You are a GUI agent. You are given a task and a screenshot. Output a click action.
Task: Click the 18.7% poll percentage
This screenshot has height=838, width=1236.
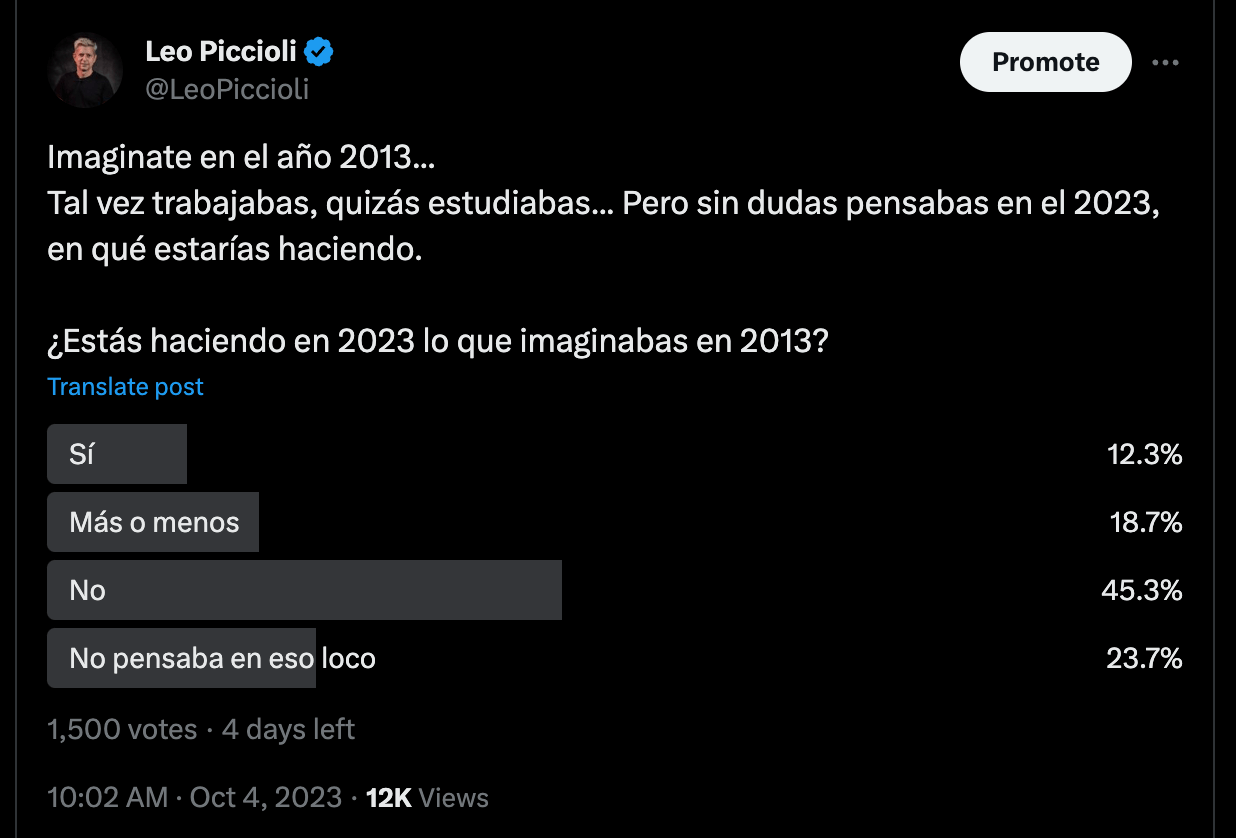(x=1144, y=523)
